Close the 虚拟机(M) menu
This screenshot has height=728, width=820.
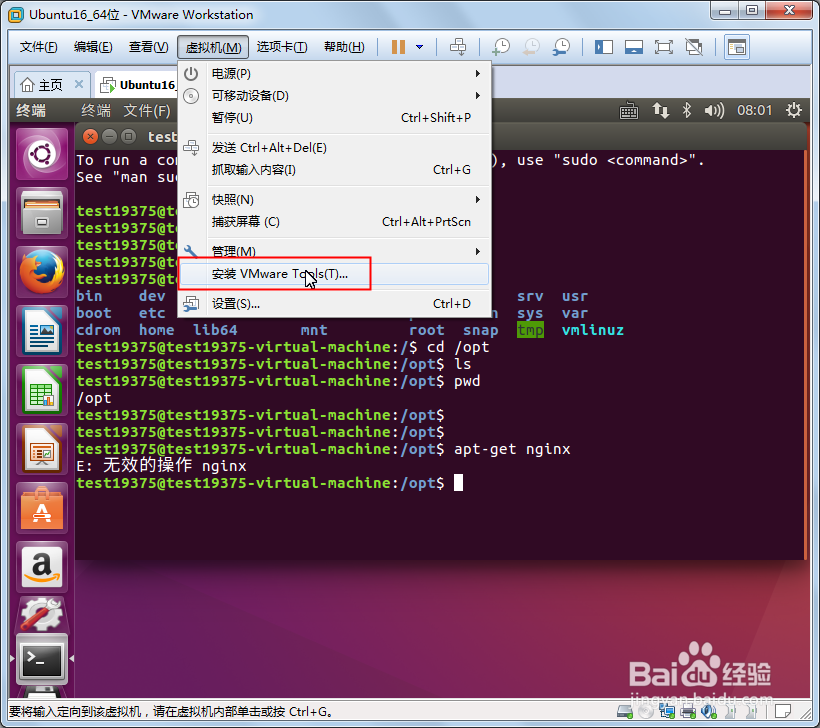click(x=213, y=47)
